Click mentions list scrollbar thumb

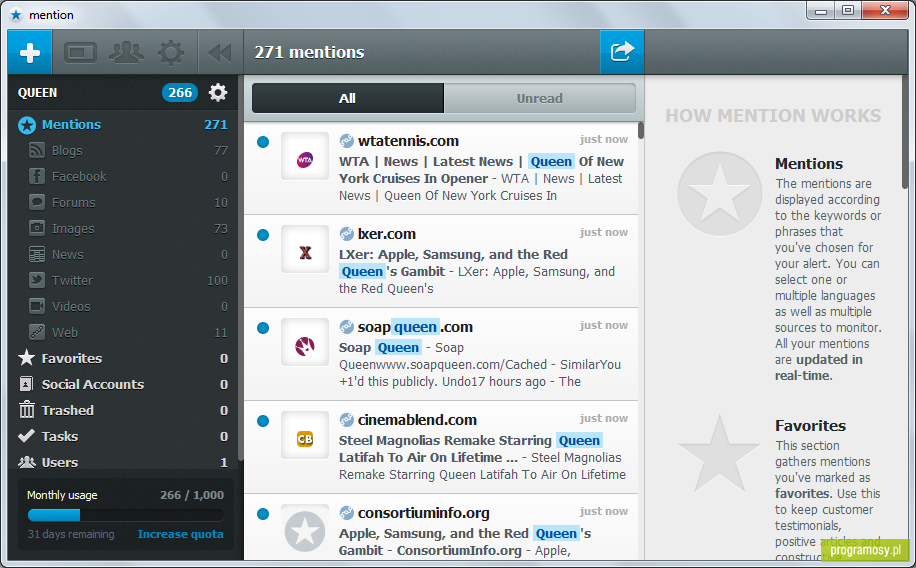tap(641, 130)
